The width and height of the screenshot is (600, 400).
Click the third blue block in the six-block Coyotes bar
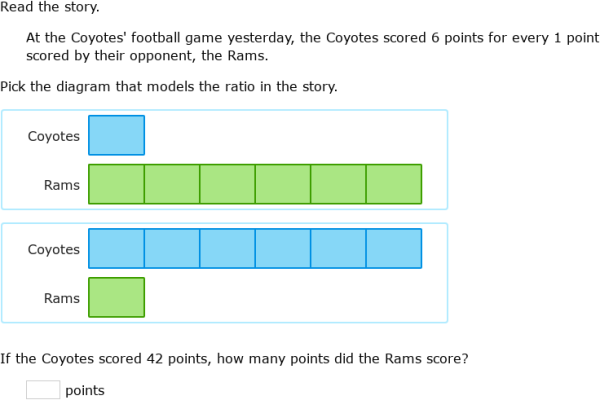click(227, 248)
